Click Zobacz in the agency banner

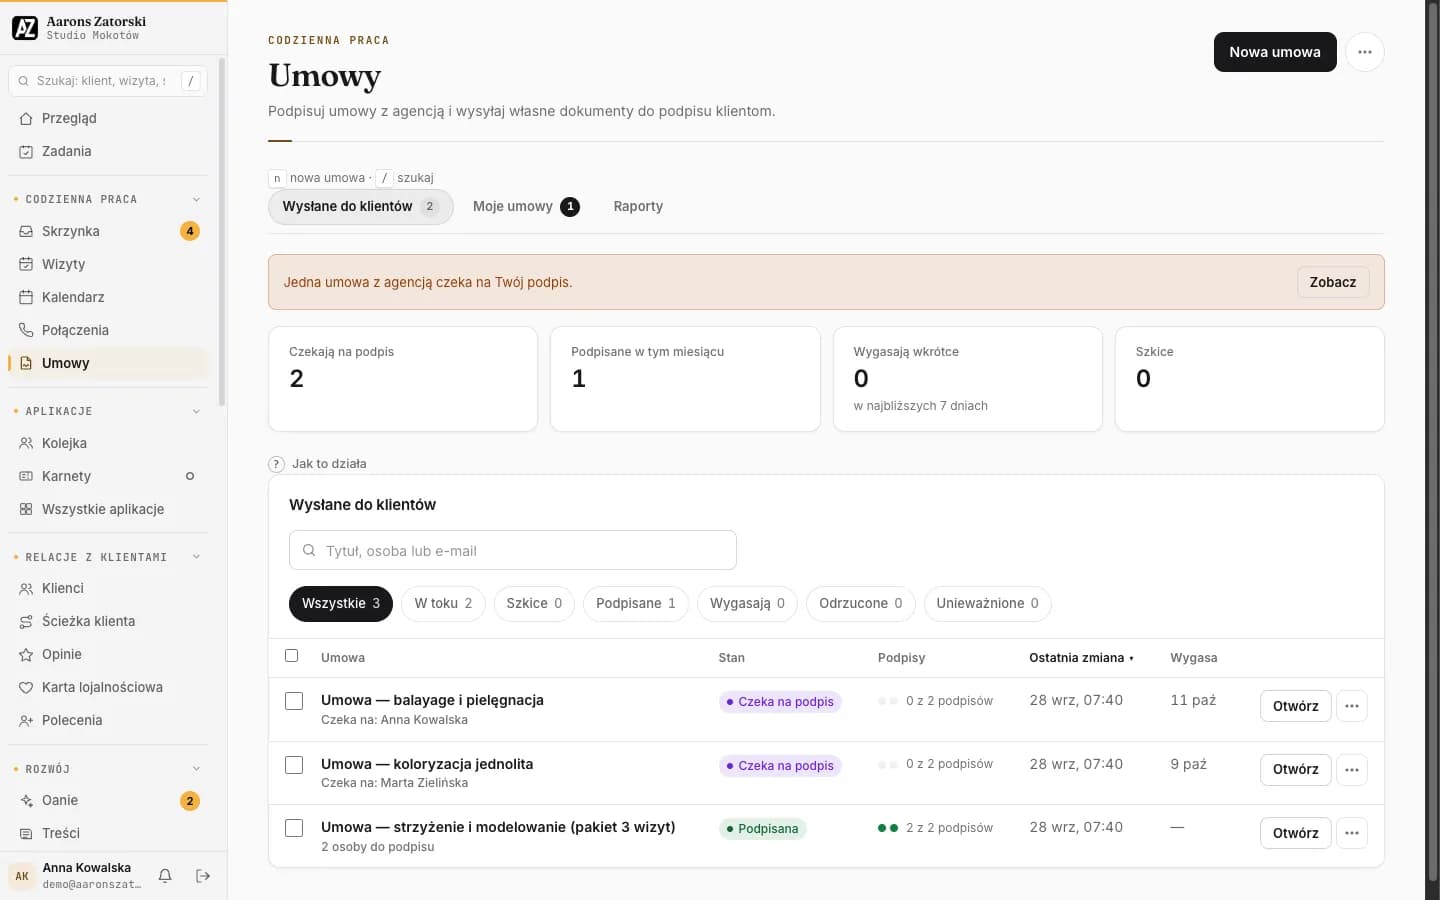(1333, 282)
